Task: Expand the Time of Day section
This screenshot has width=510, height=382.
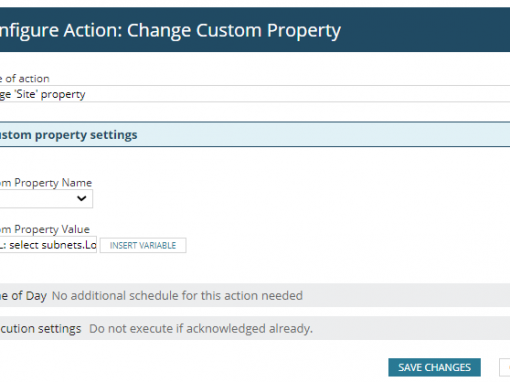Action: (255, 295)
